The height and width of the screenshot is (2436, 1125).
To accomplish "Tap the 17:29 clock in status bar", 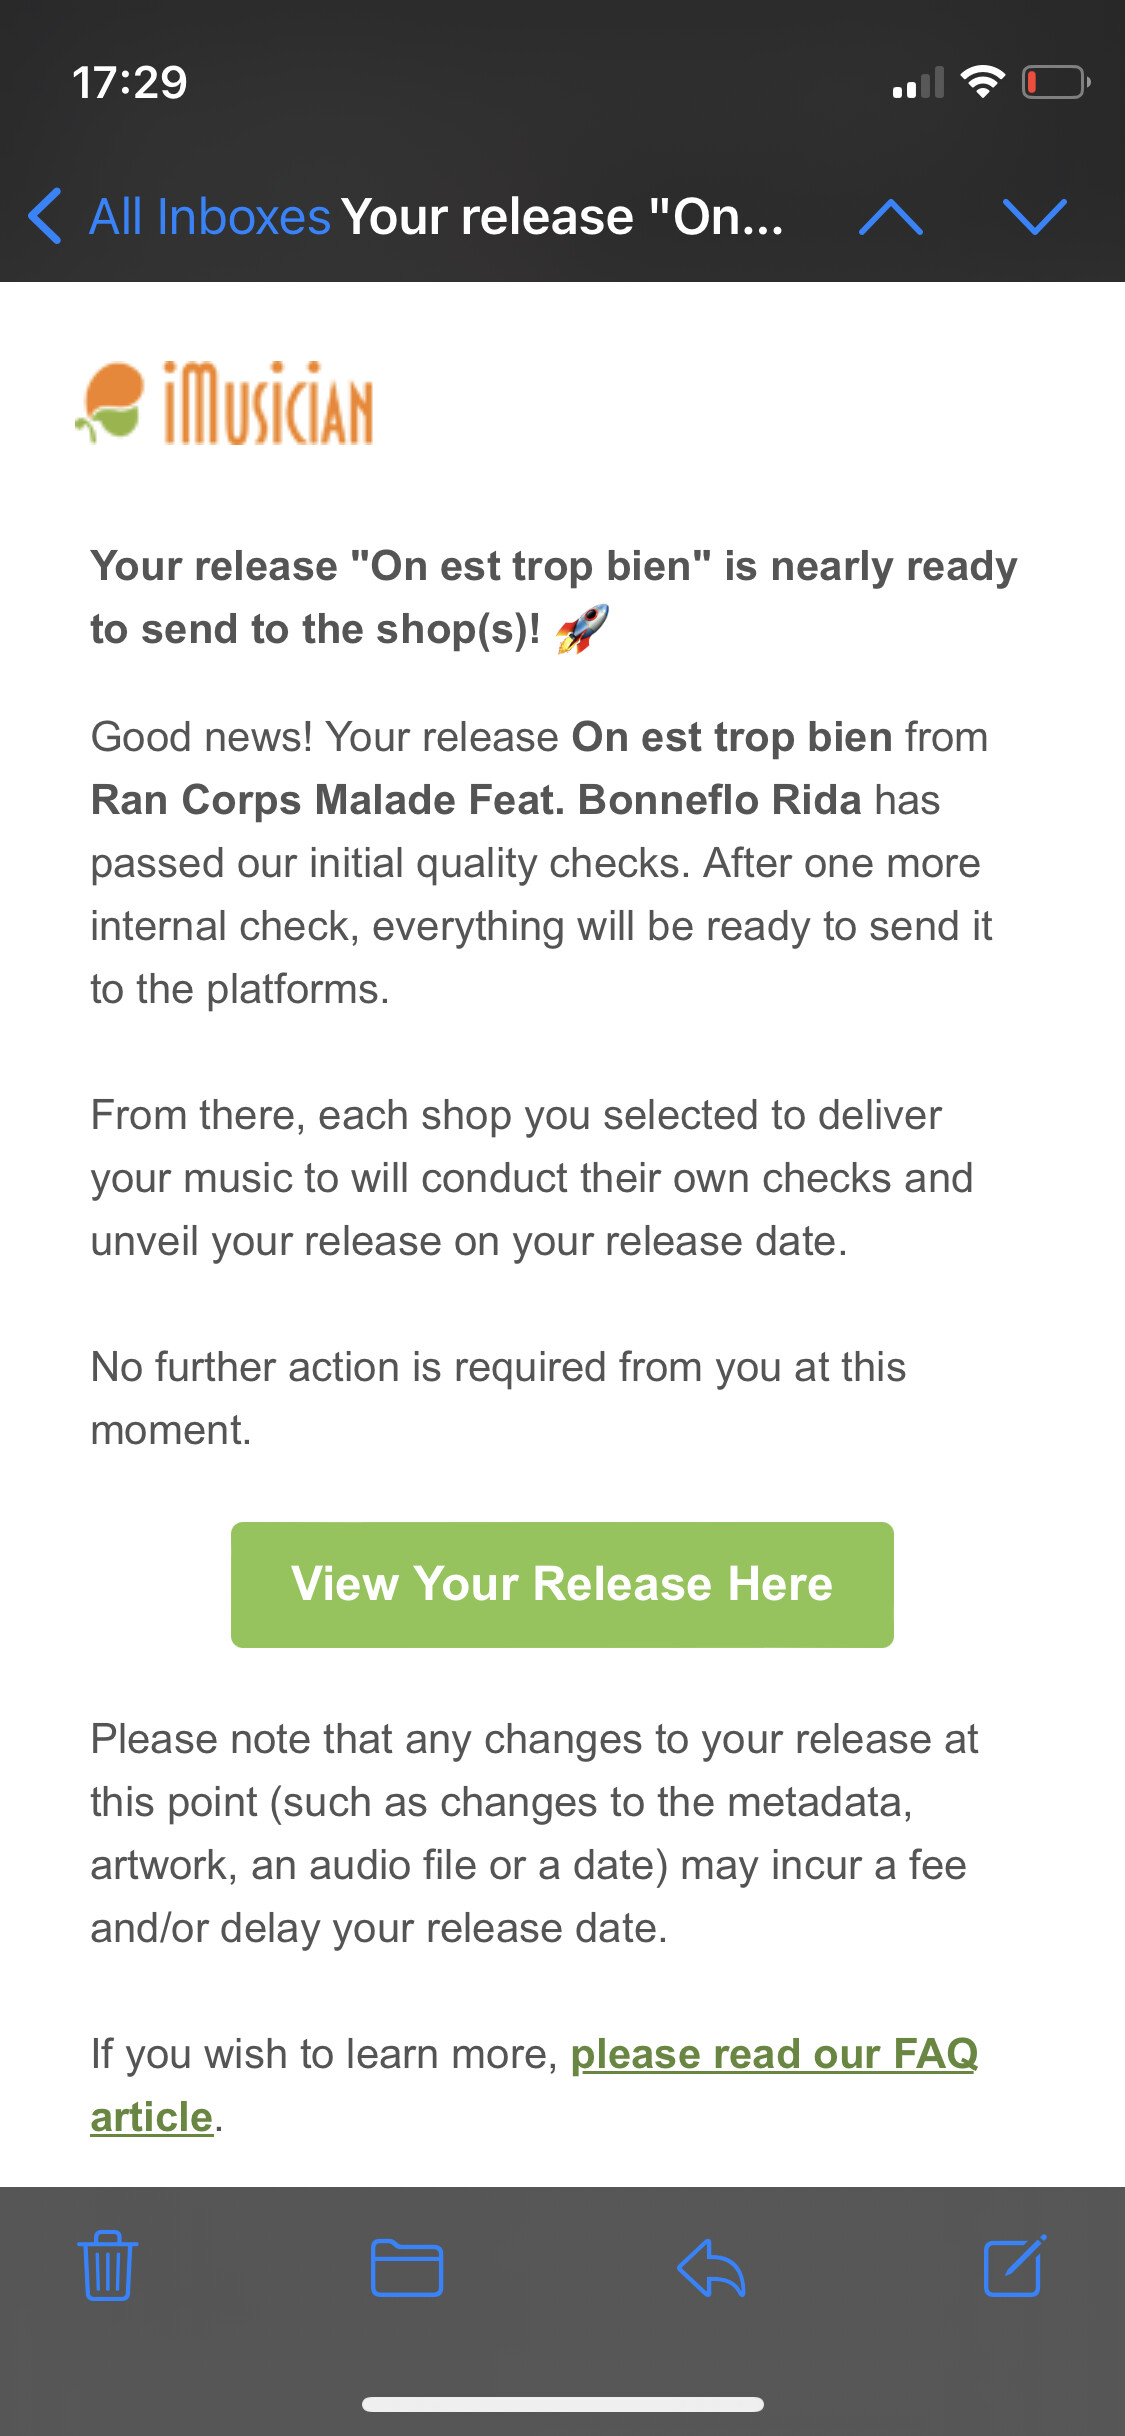I will tap(130, 82).
